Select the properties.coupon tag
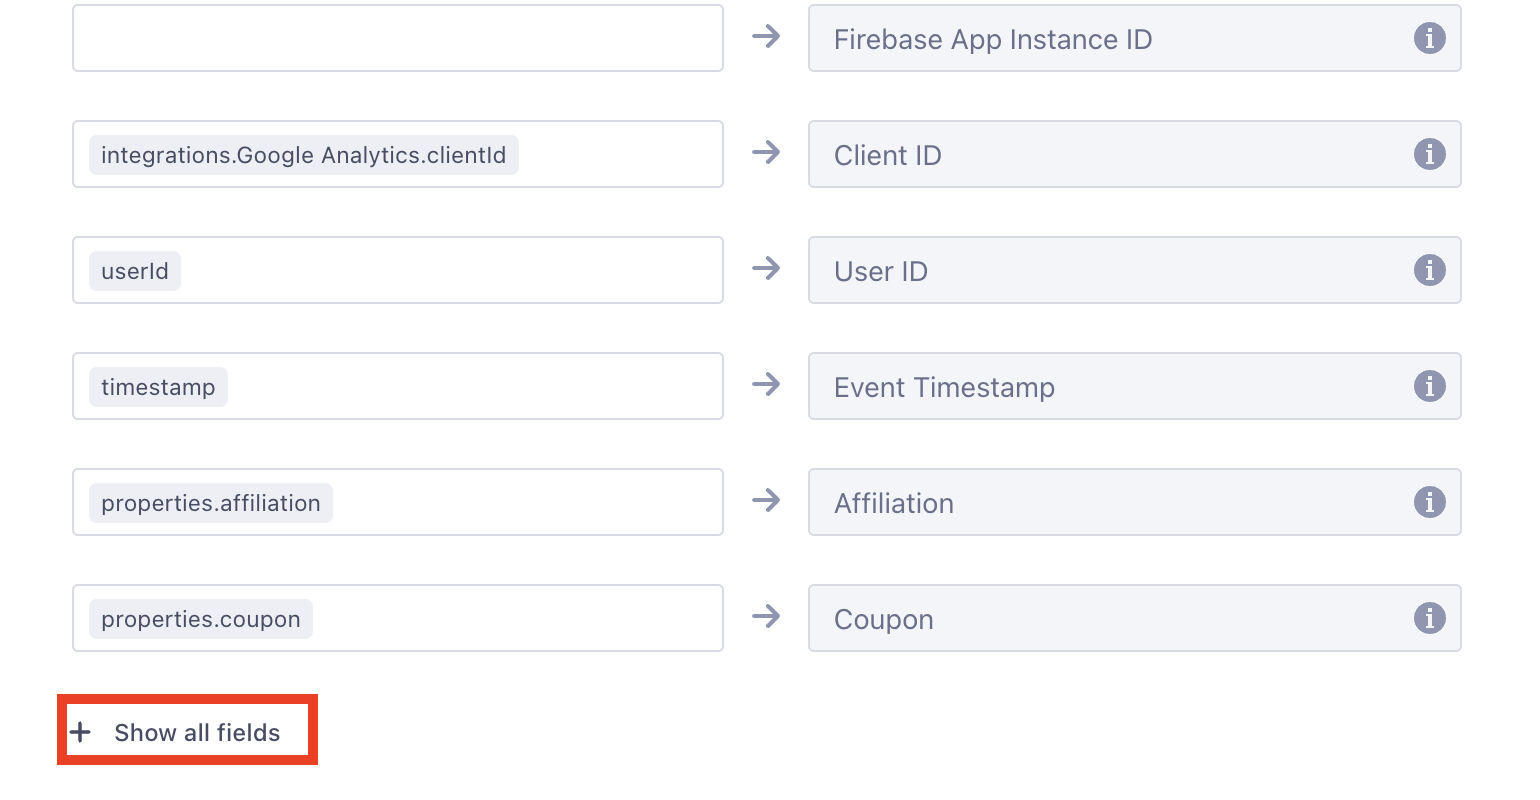The height and width of the screenshot is (800, 1540). pyautogui.click(x=201, y=619)
